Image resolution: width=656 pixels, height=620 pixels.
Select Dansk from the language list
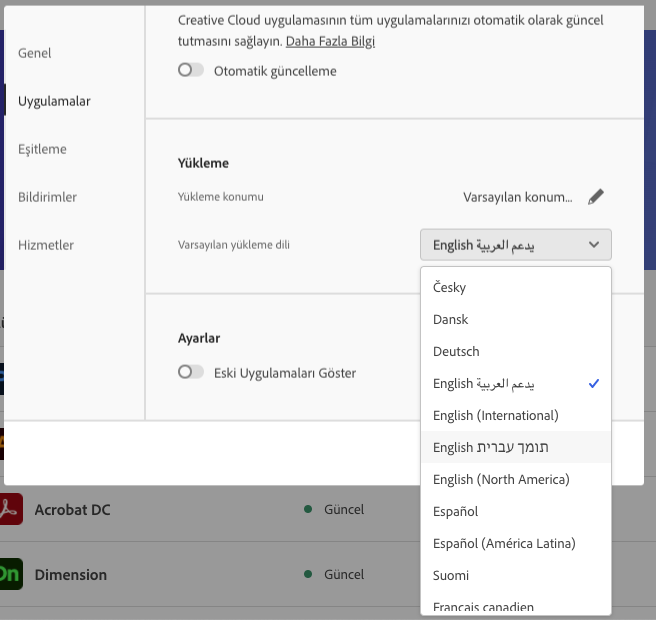coord(451,319)
